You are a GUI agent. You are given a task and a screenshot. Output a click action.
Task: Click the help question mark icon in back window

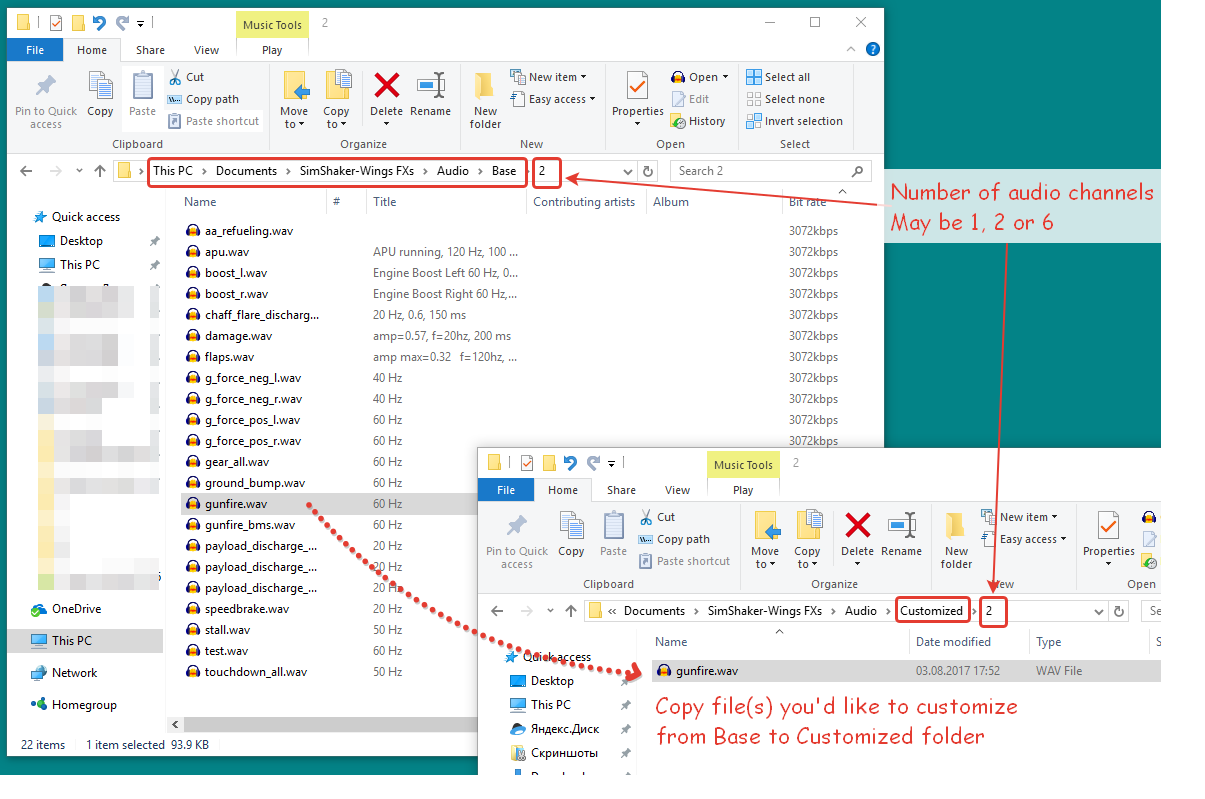pyautogui.click(x=872, y=49)
